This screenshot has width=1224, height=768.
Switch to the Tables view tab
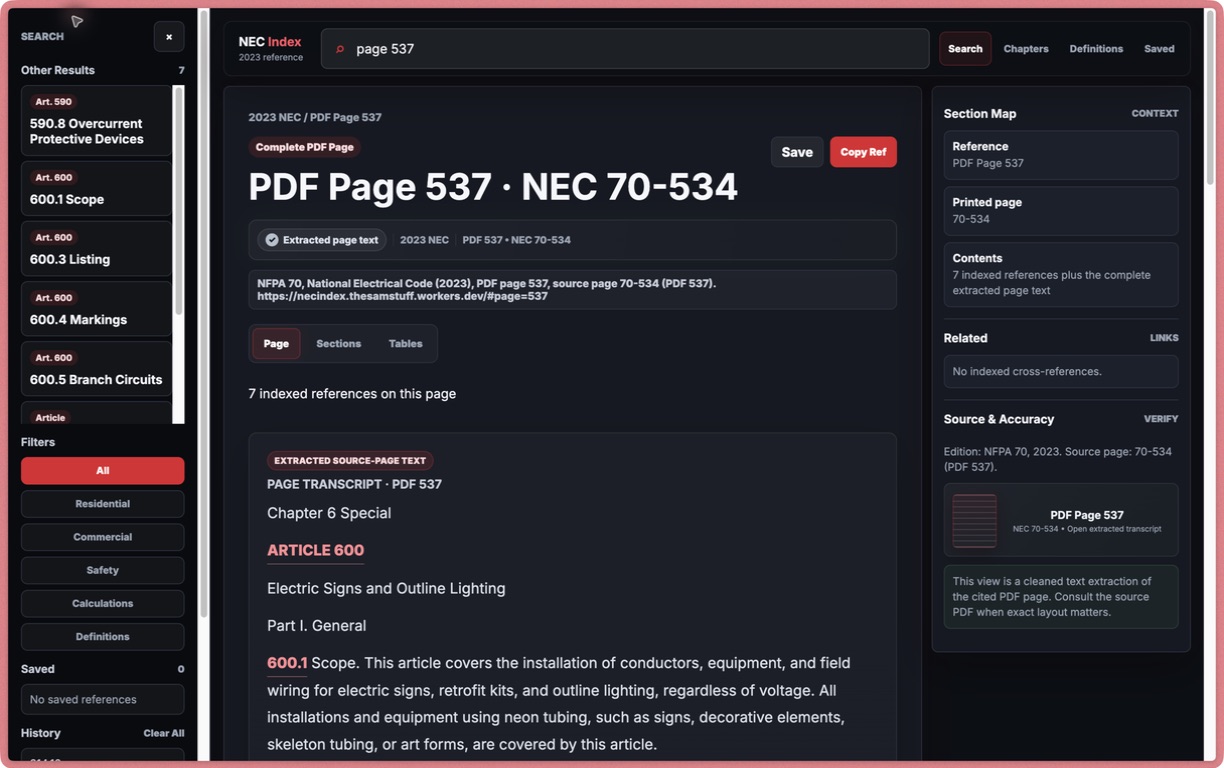pos(405,344)
